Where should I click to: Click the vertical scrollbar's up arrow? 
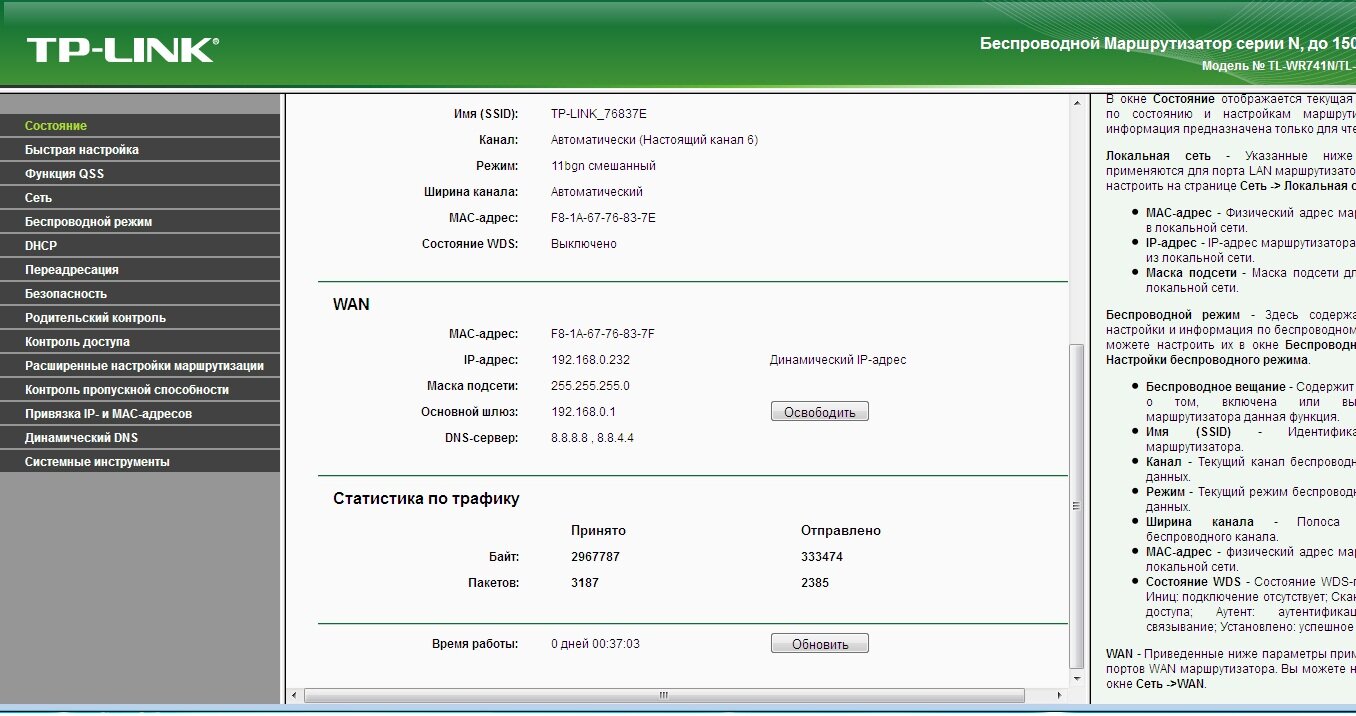click(x=1077, y=102)
